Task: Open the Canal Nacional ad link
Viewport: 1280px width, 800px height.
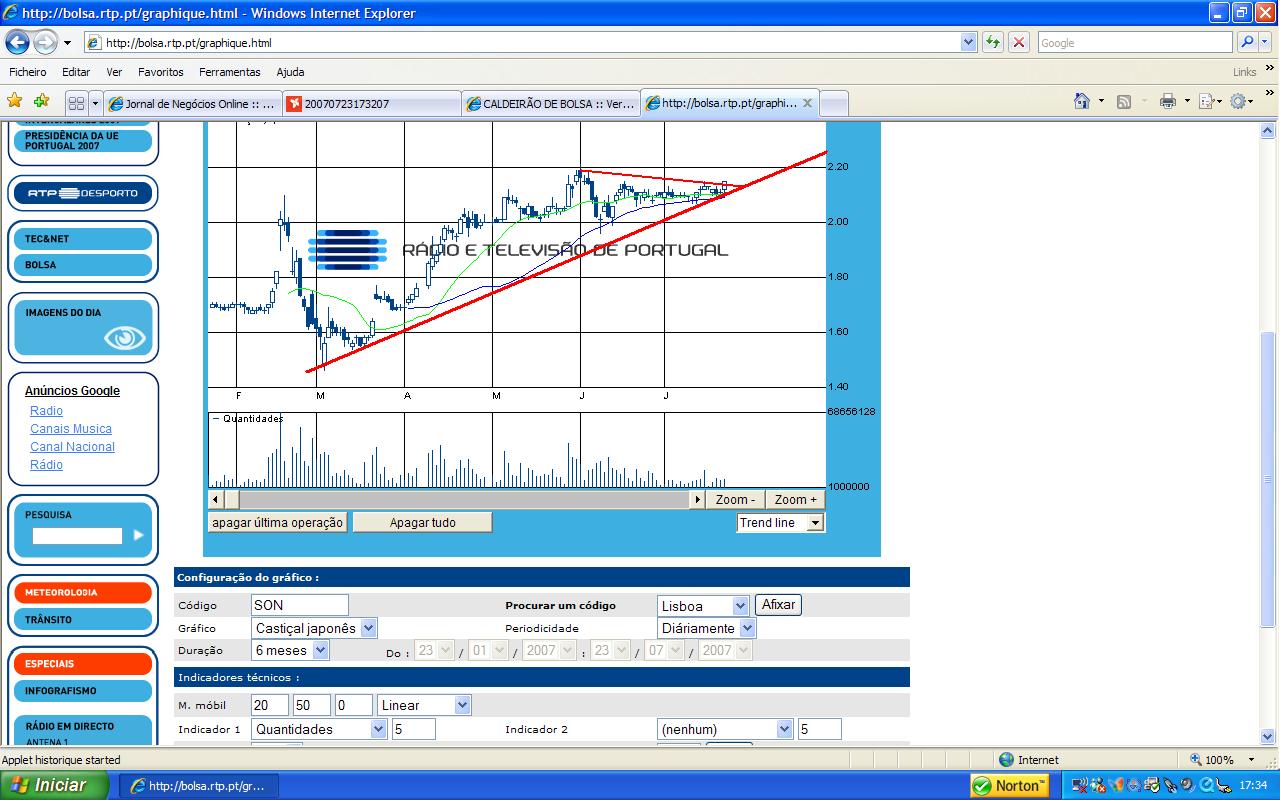Action: (72, 447)
